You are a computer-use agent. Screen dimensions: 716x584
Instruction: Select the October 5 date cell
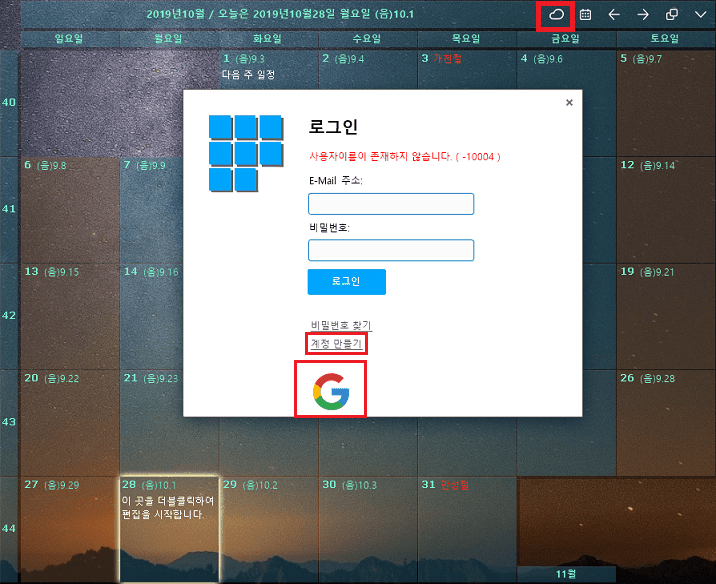pyautogui.click(x=666, y=103)
